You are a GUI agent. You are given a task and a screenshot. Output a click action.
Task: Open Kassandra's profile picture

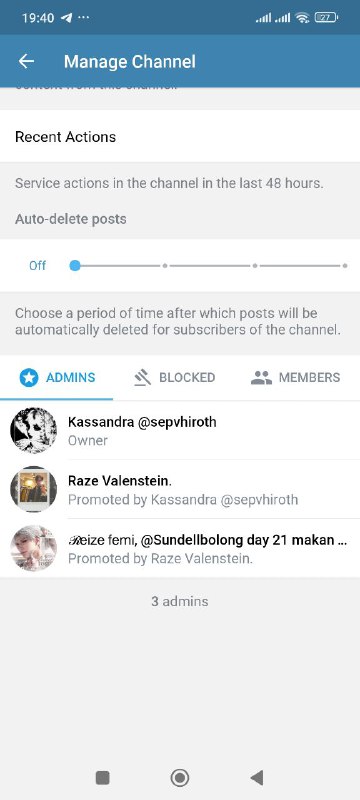tap(33, 430)
